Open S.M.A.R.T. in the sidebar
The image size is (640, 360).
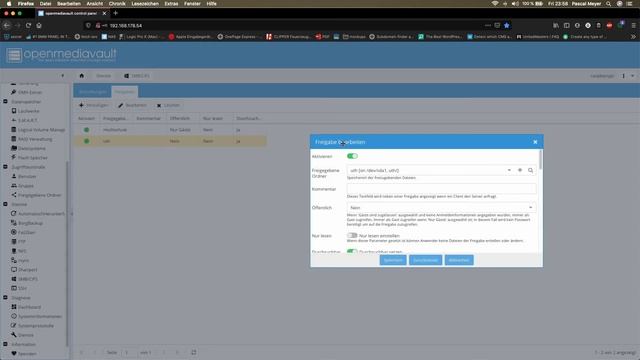pyautogui.click(x=24, y=120)
